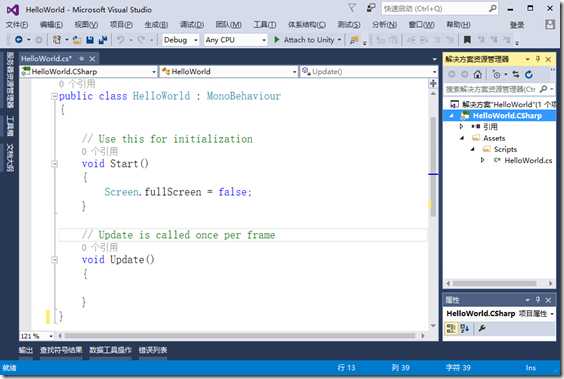The width and height of the screenshot is (564, 379).
Task: Click the Open File folder icon
Action: (77, 40)
